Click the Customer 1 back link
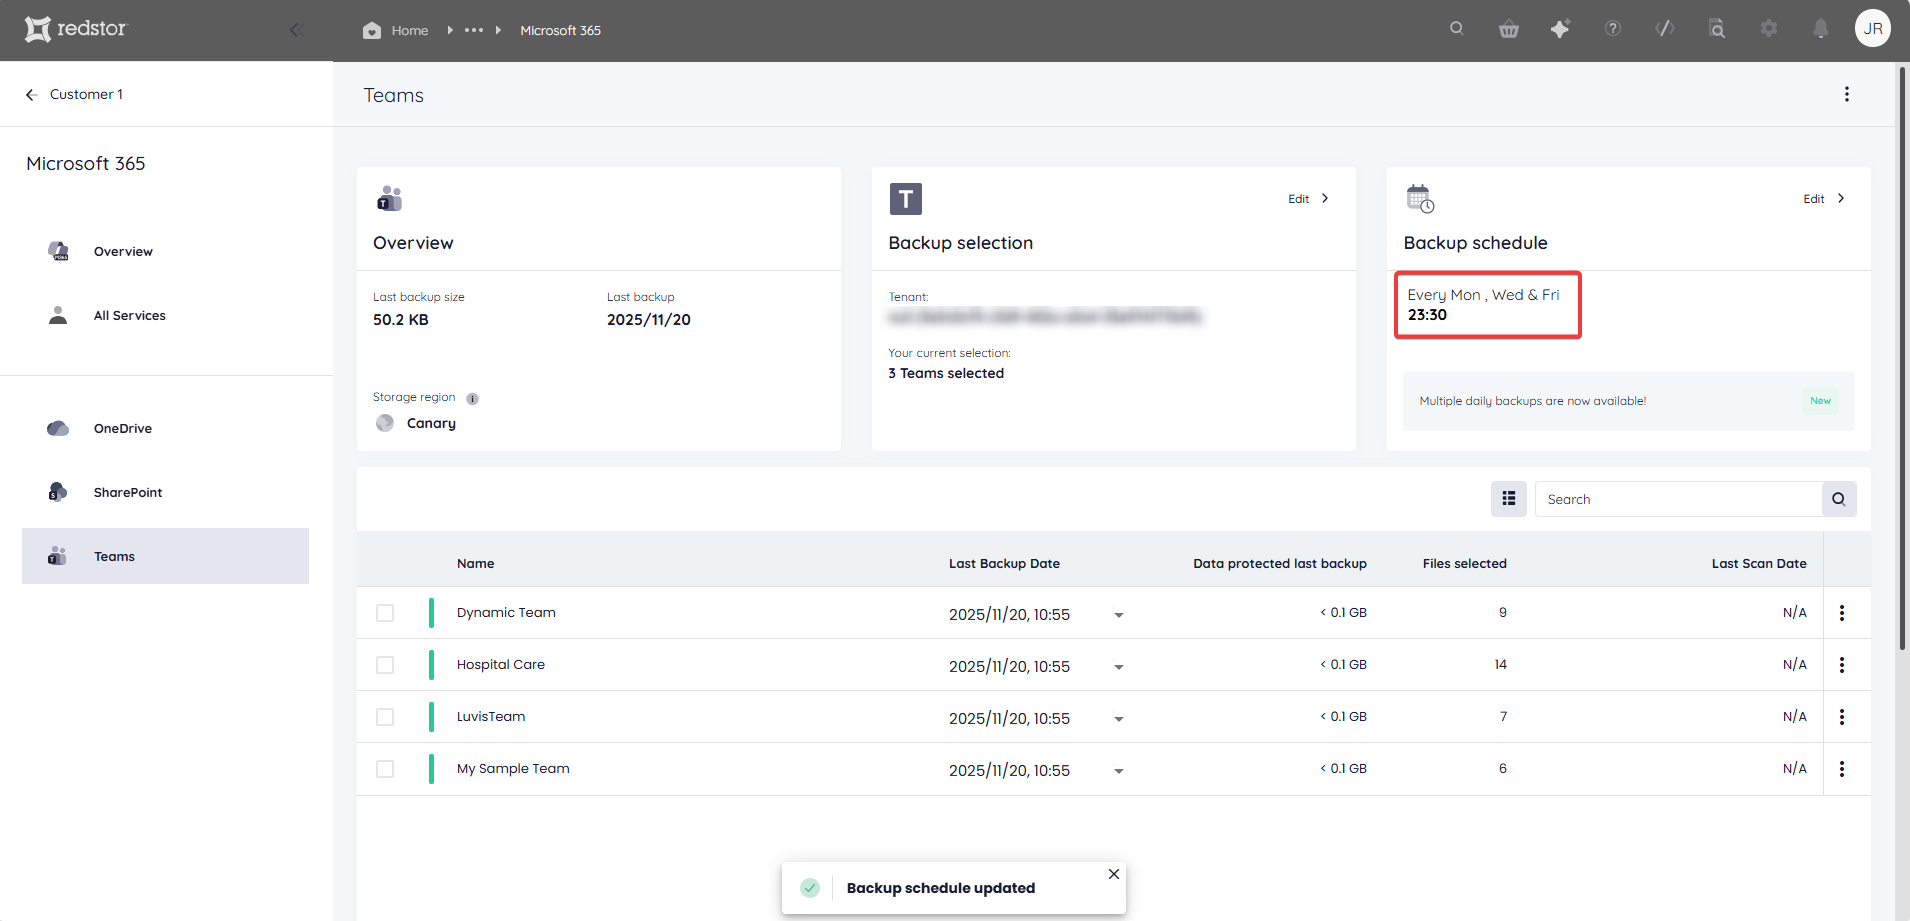The width and height of the screenshot is (1910, 921). point(86,94)
